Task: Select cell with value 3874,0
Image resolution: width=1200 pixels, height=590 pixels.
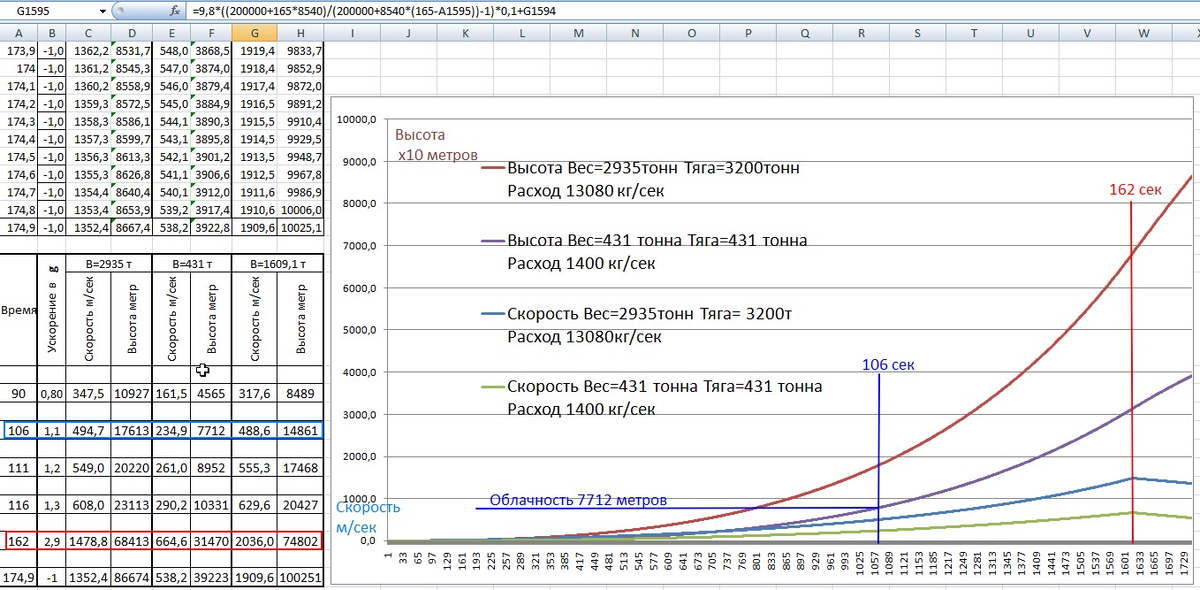Action: click(x=211, y=68)
